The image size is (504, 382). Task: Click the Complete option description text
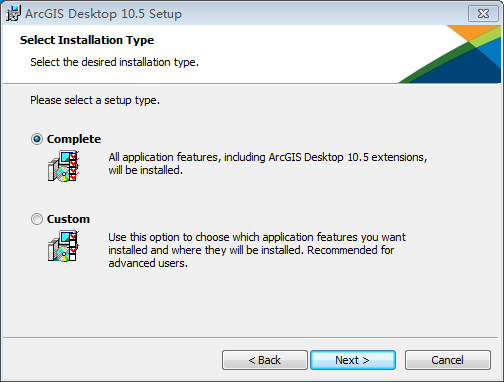coord(268,163)
